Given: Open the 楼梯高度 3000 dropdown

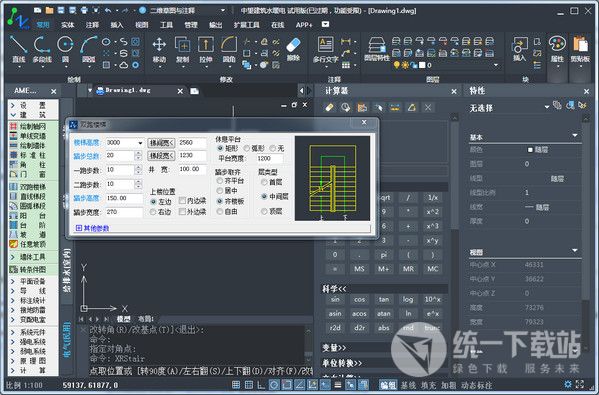Looking at the screenshot, I should click(x=140, y=142).
